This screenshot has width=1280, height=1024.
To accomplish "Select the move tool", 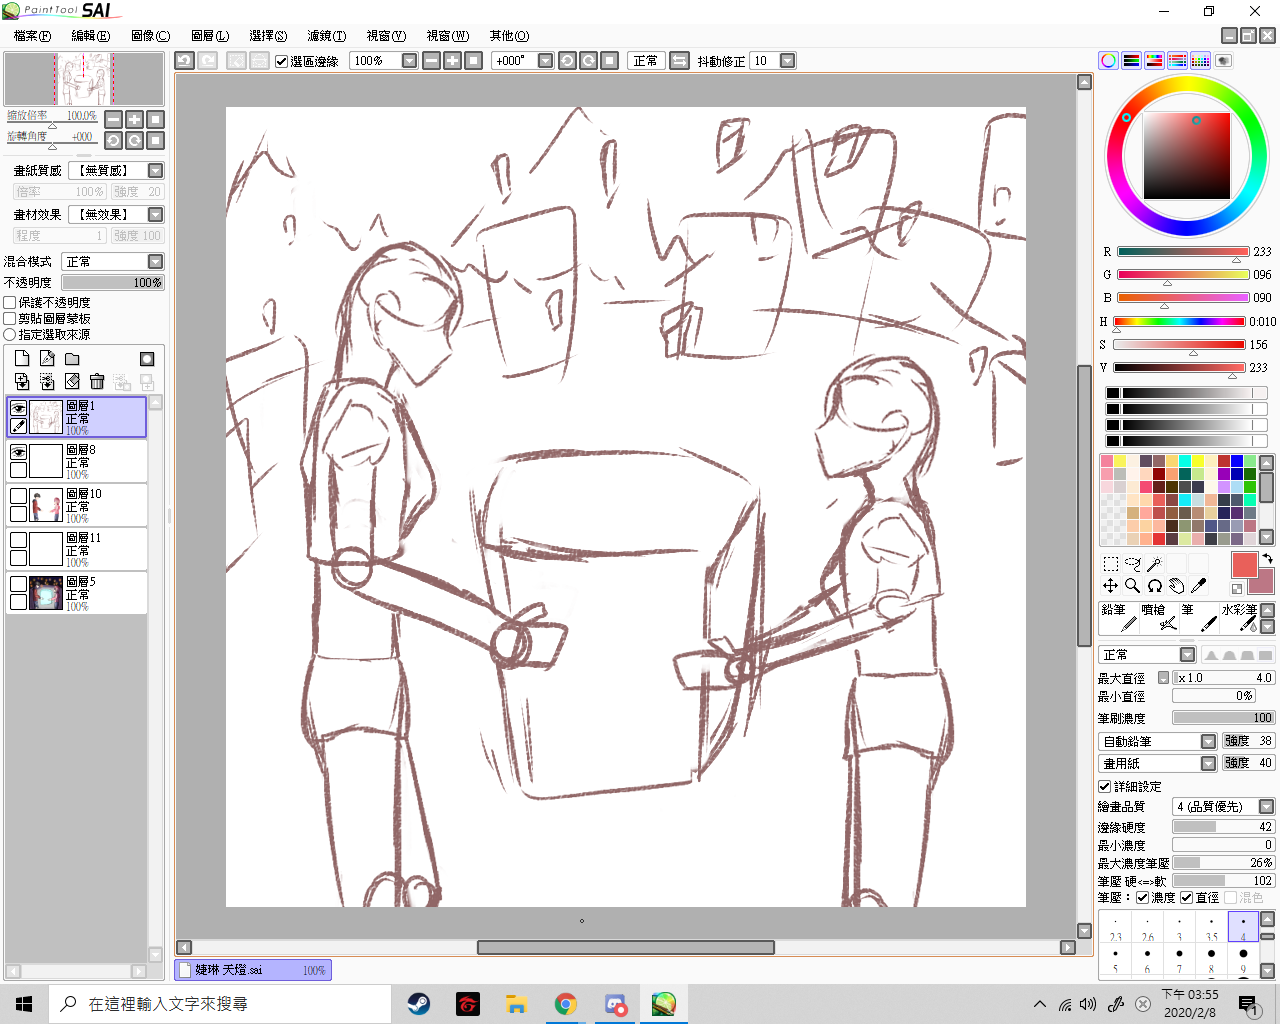I will tap(1110, 586).
